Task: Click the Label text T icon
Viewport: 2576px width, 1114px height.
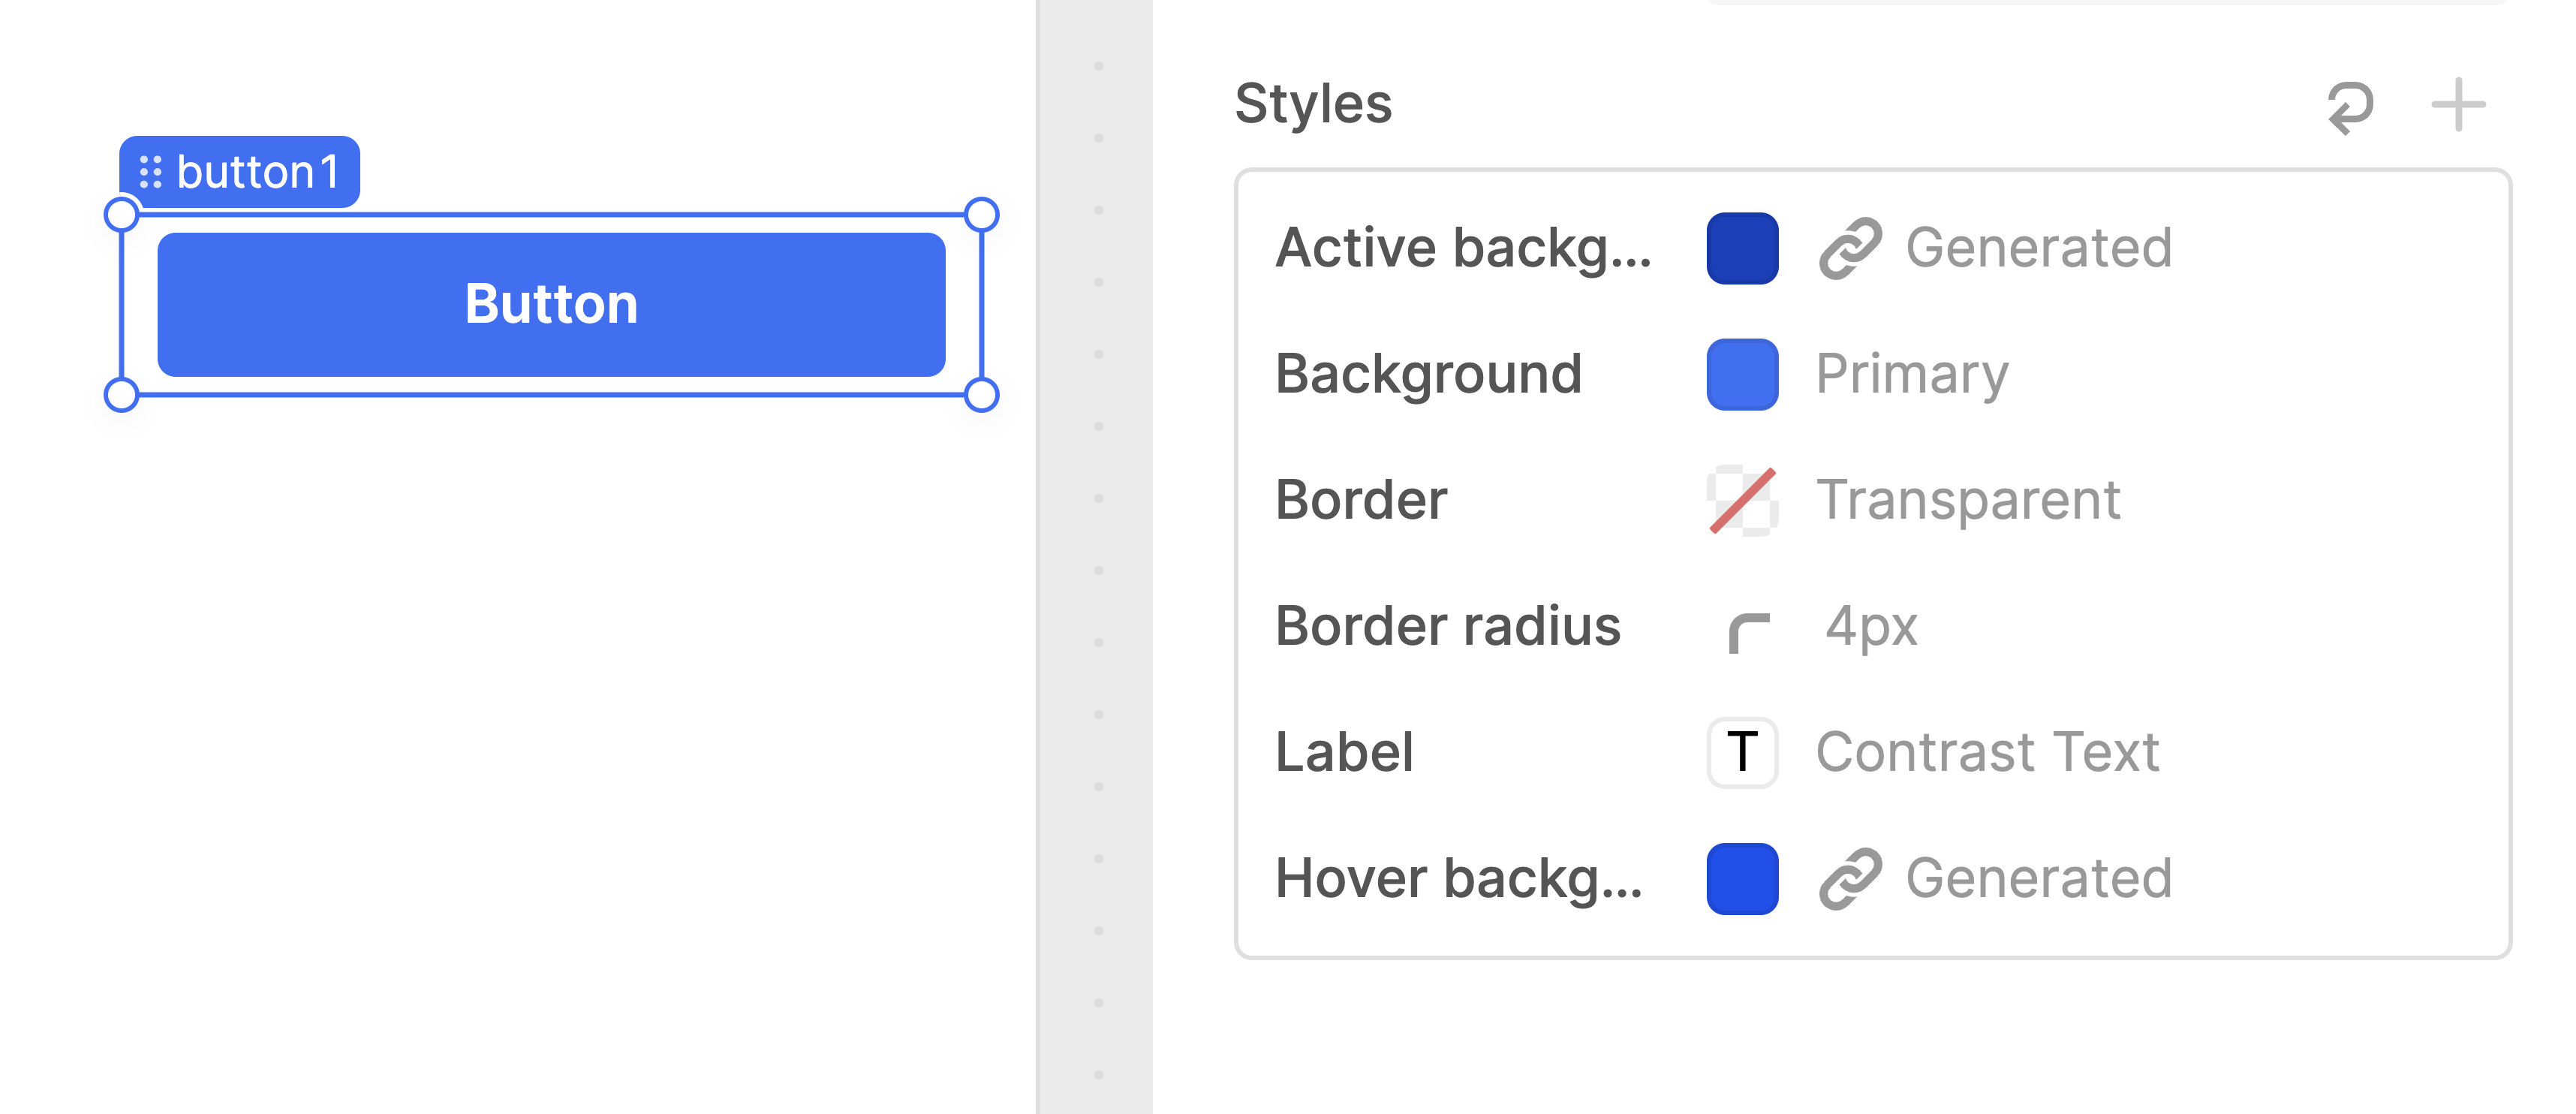Action: click(1742, 752)
